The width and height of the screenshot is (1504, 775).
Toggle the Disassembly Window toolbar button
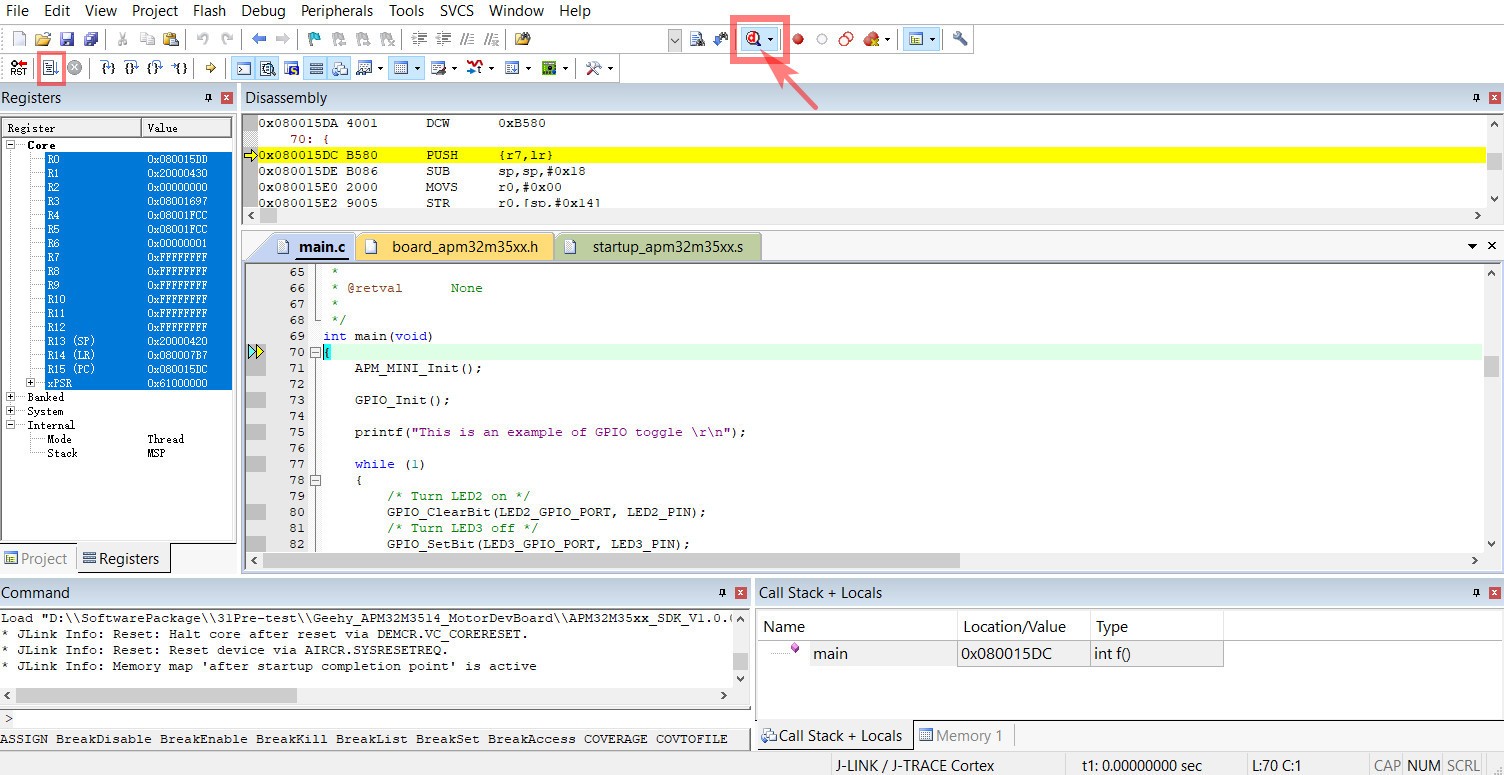click(268, 68)
